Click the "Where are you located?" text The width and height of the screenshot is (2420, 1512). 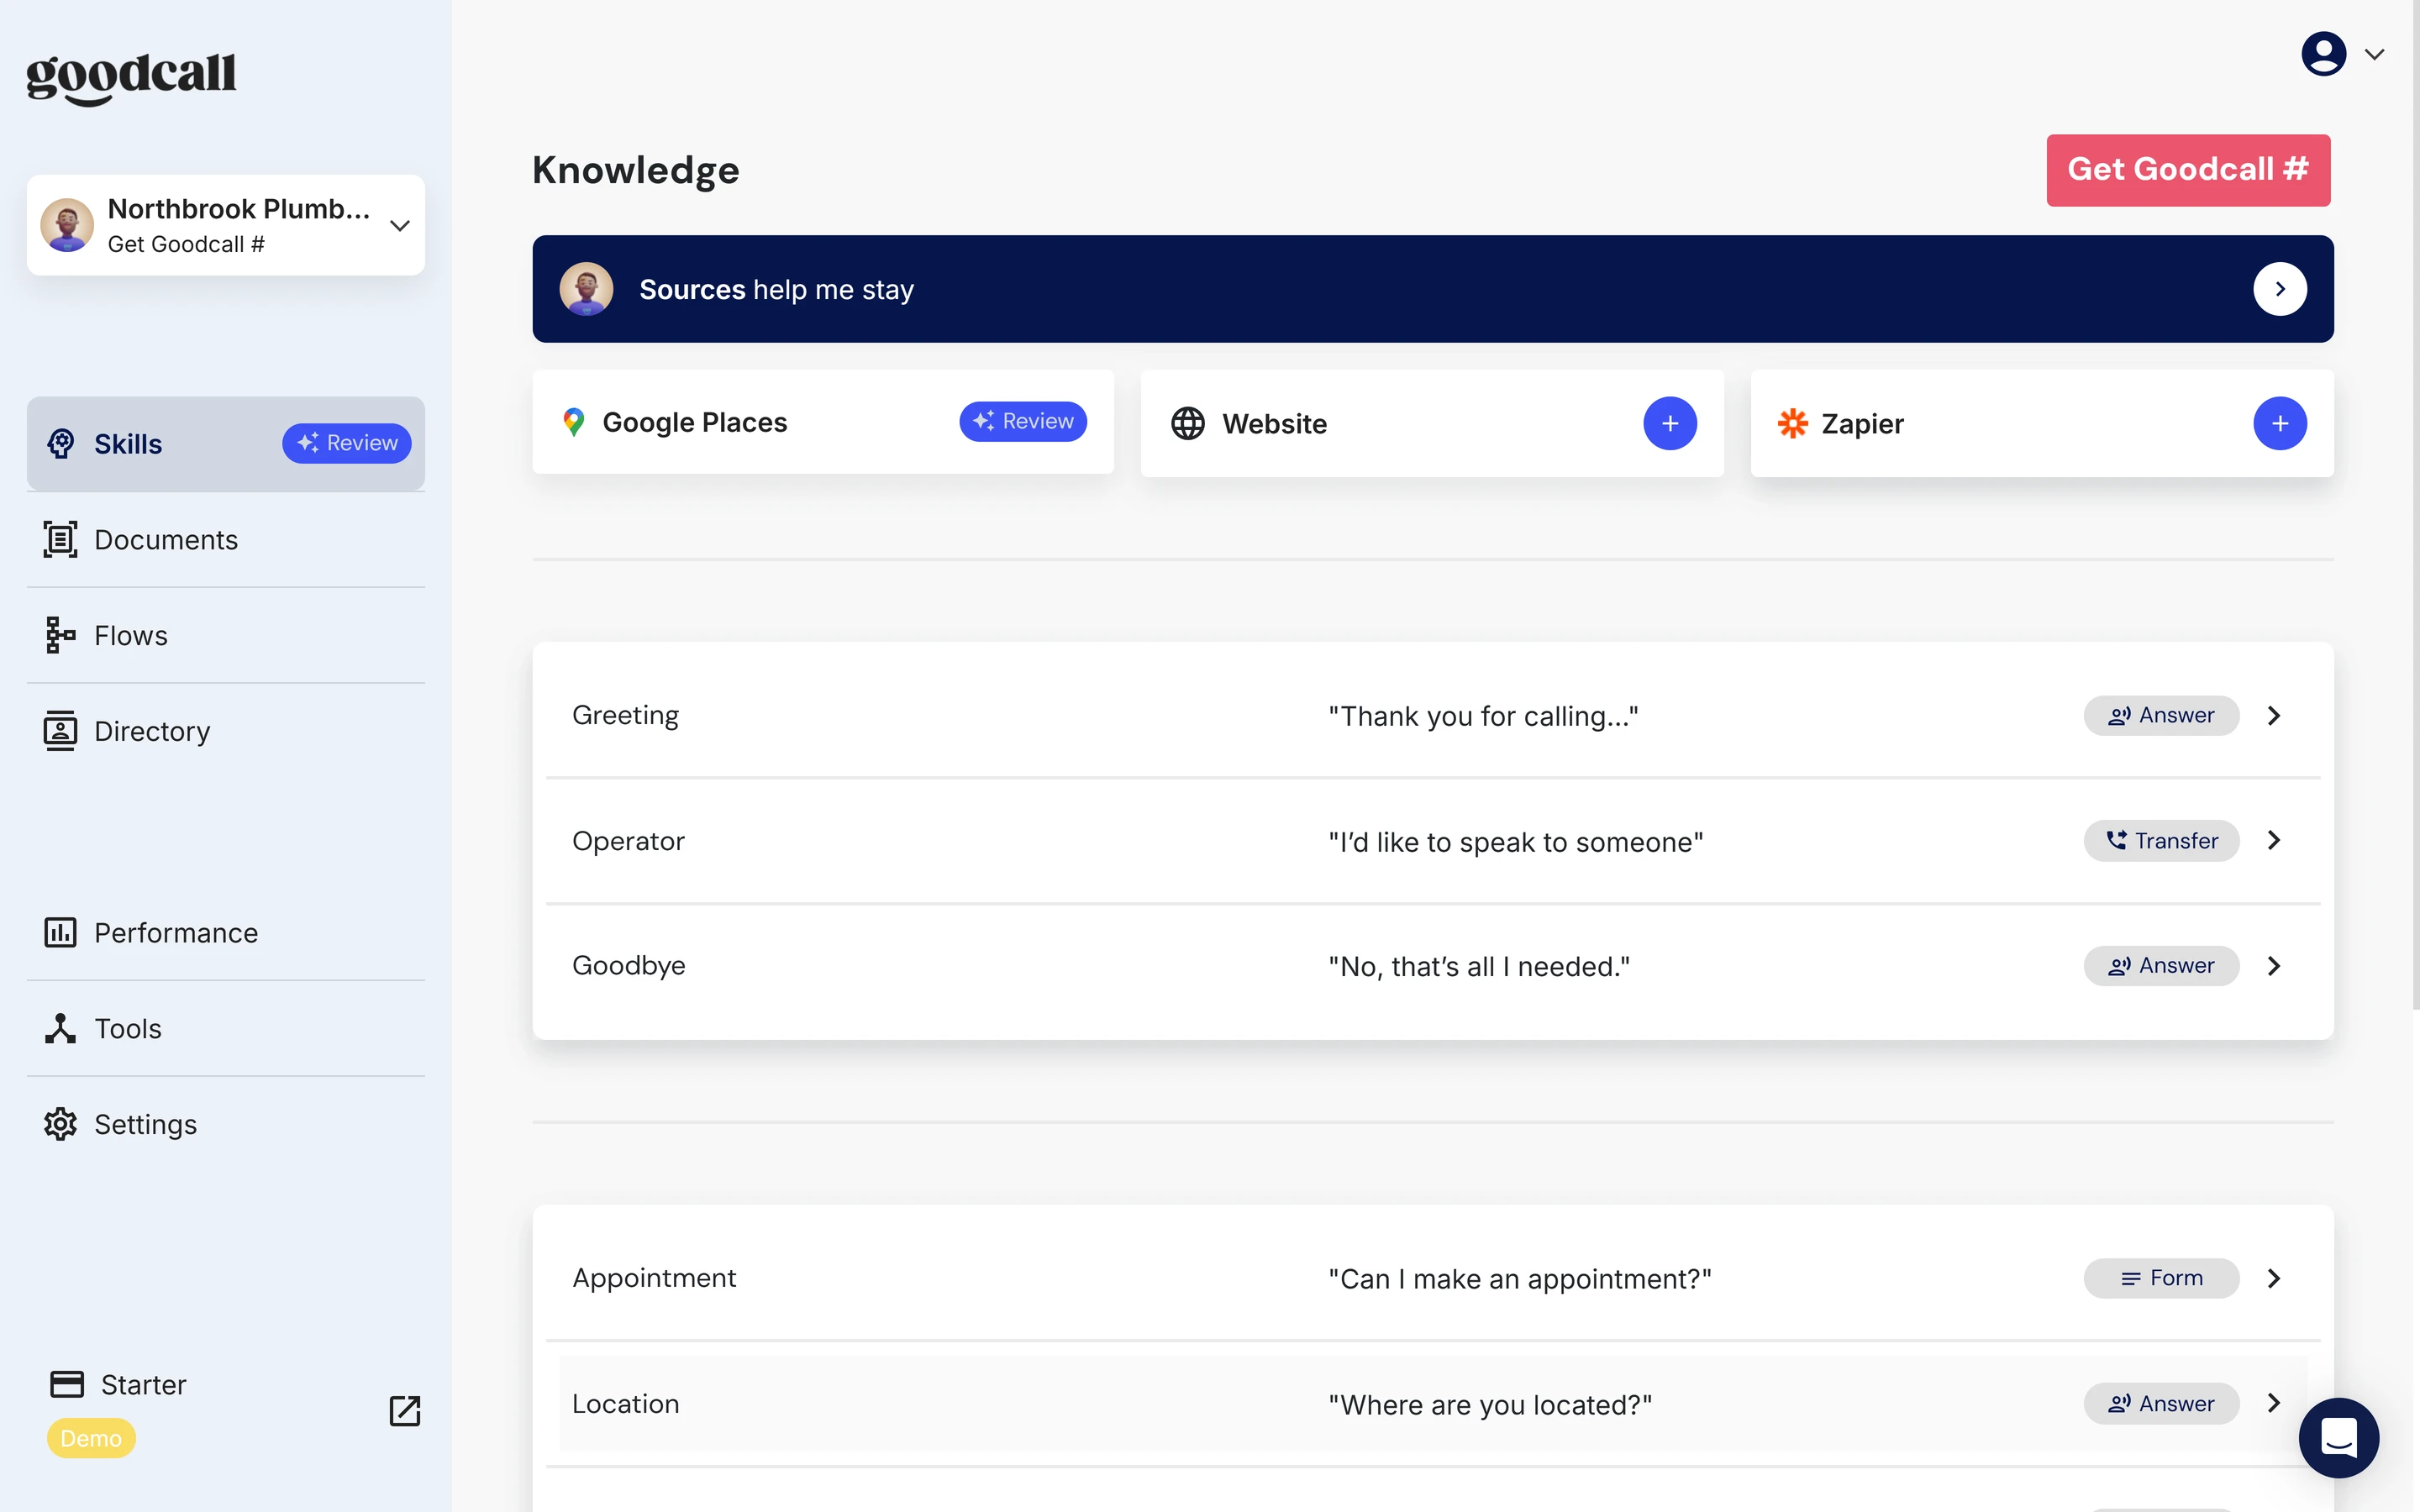(x=1490, y=1405)
